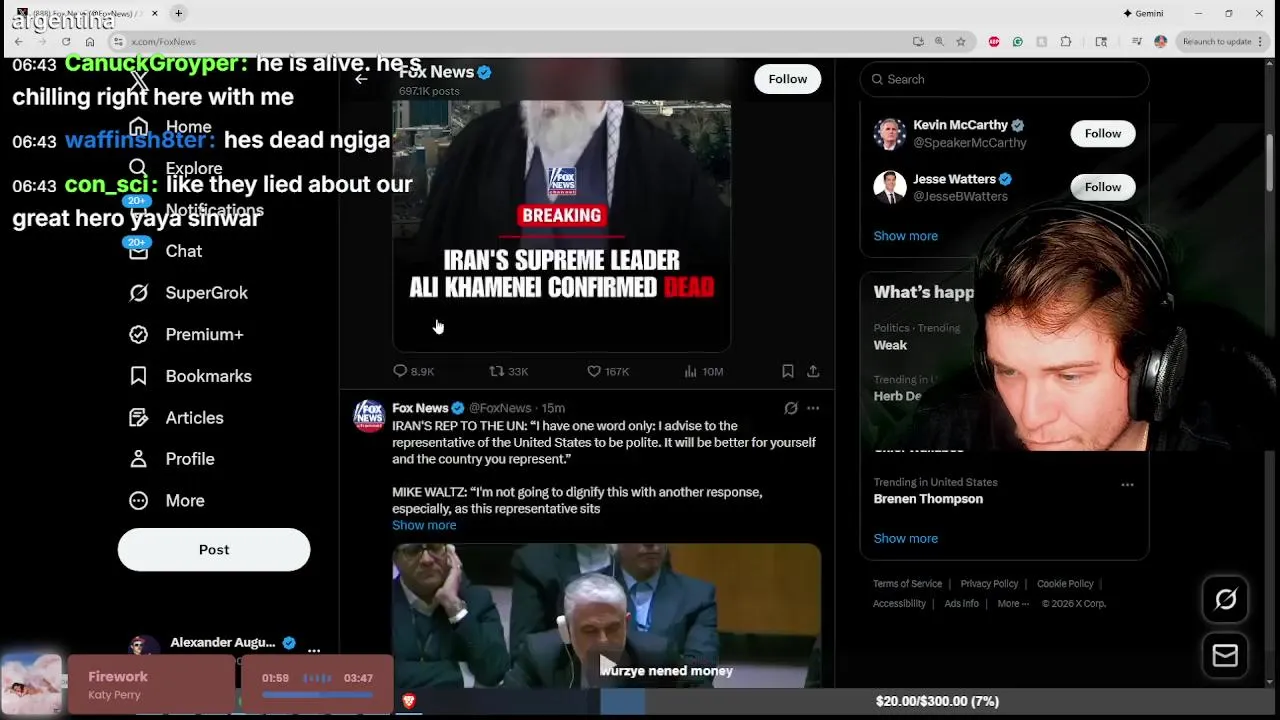Follow Jesse Watters

point(1103,187)
